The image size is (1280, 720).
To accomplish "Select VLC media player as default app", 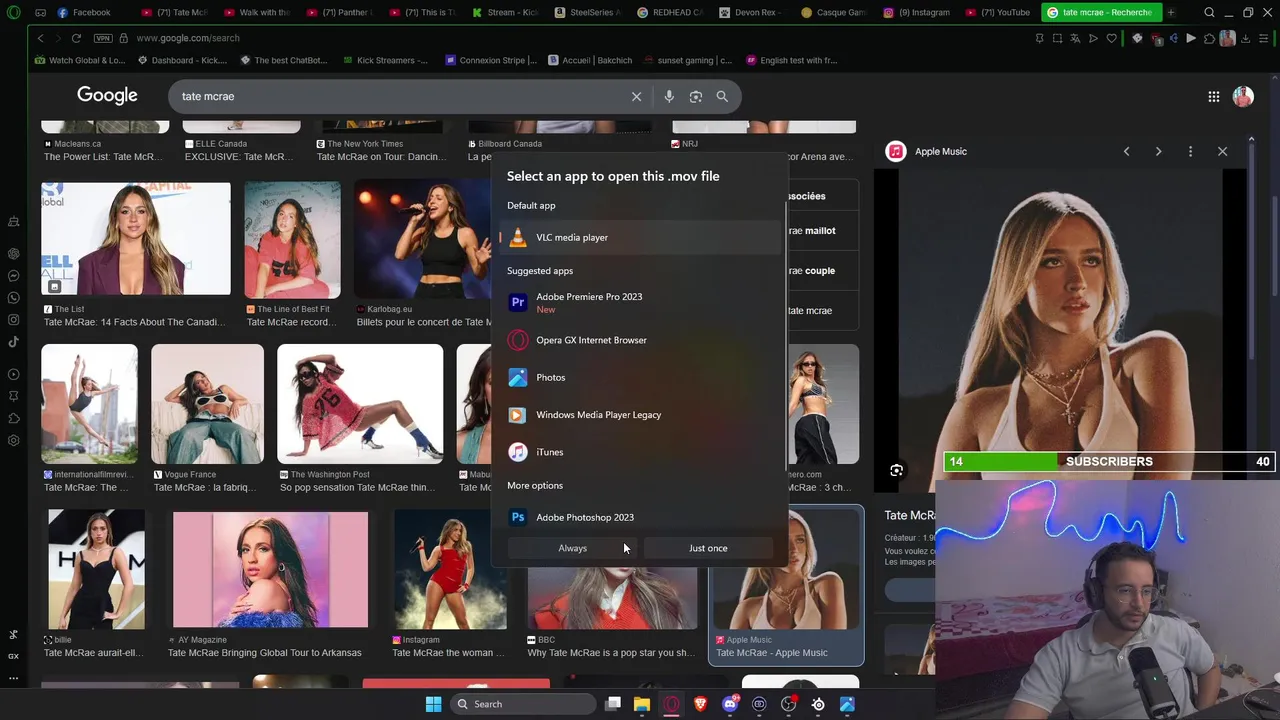I will pyautogui.click(x=640, y=238).
